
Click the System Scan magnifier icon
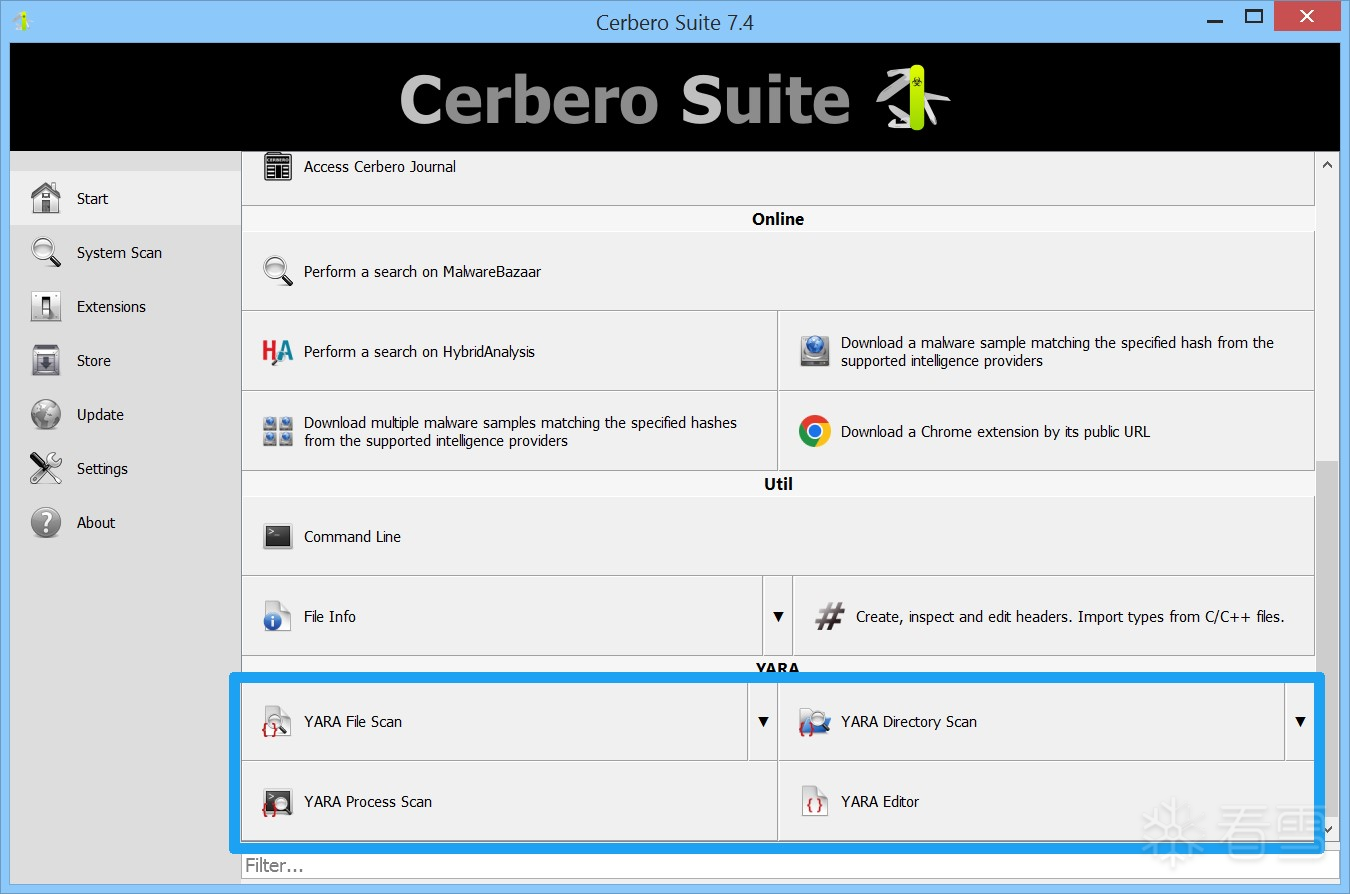[x=46, y=252]
